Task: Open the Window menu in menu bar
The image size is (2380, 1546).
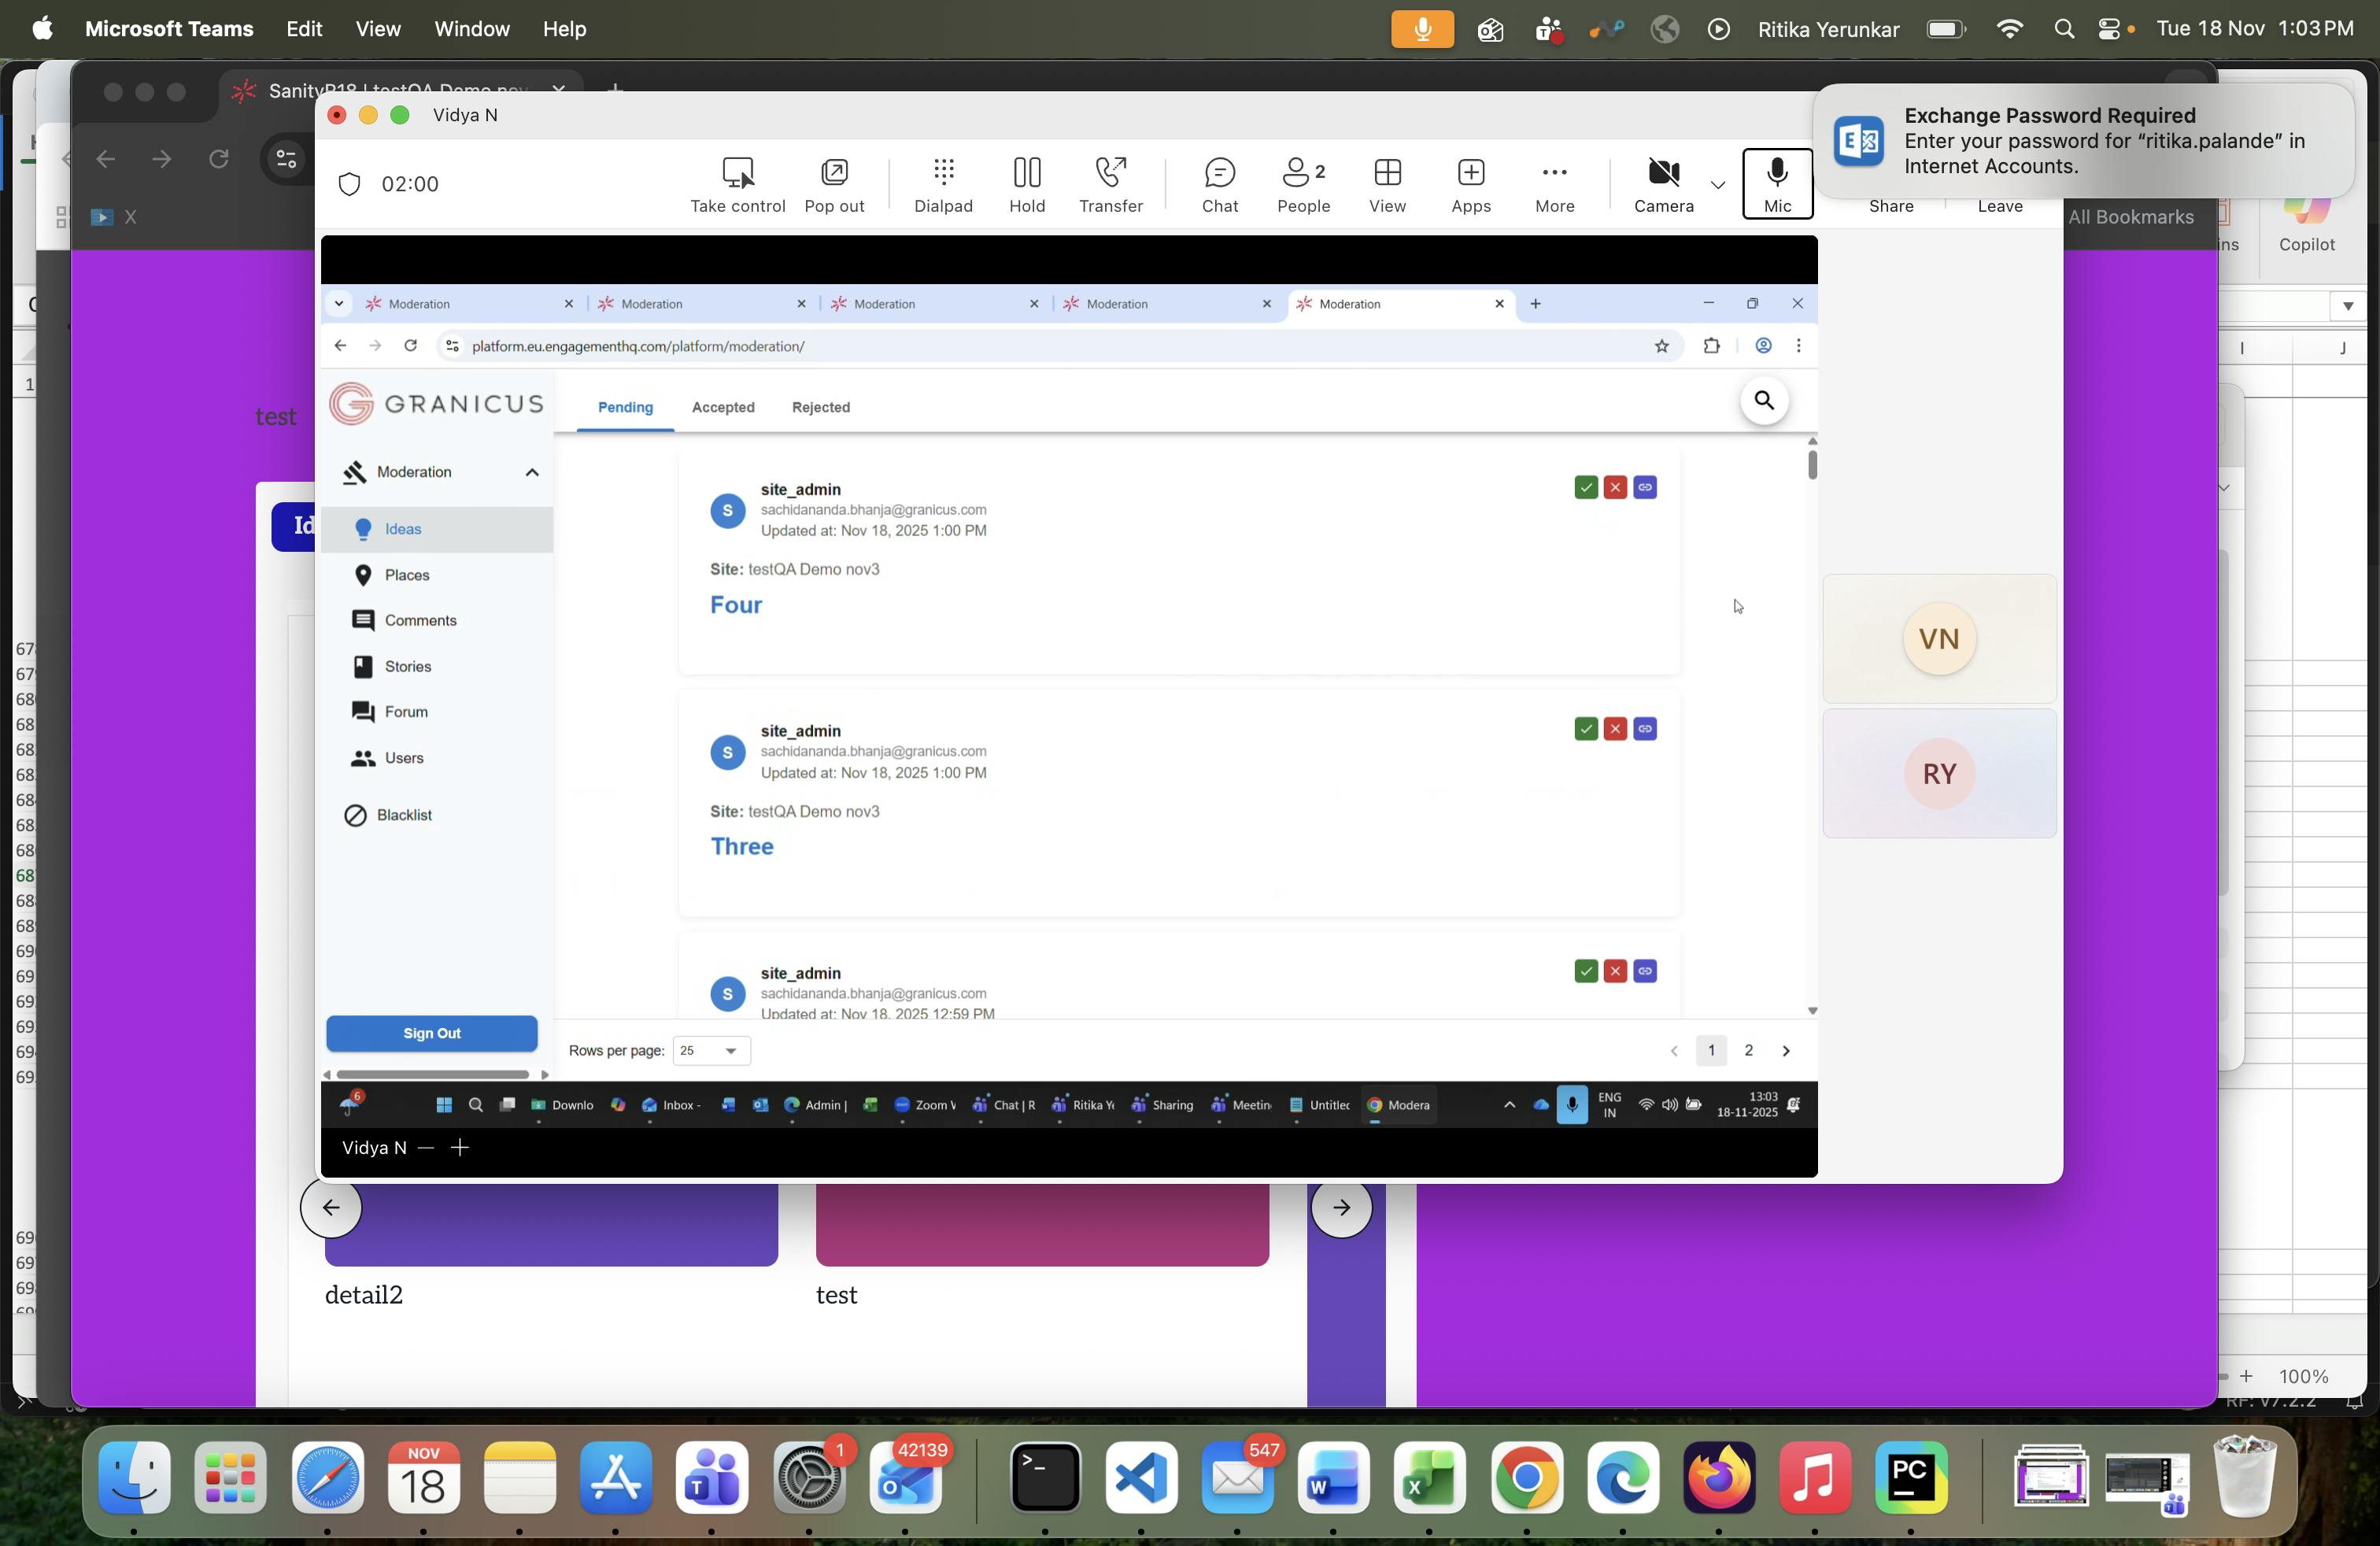Action: click(x=471, y=29)
